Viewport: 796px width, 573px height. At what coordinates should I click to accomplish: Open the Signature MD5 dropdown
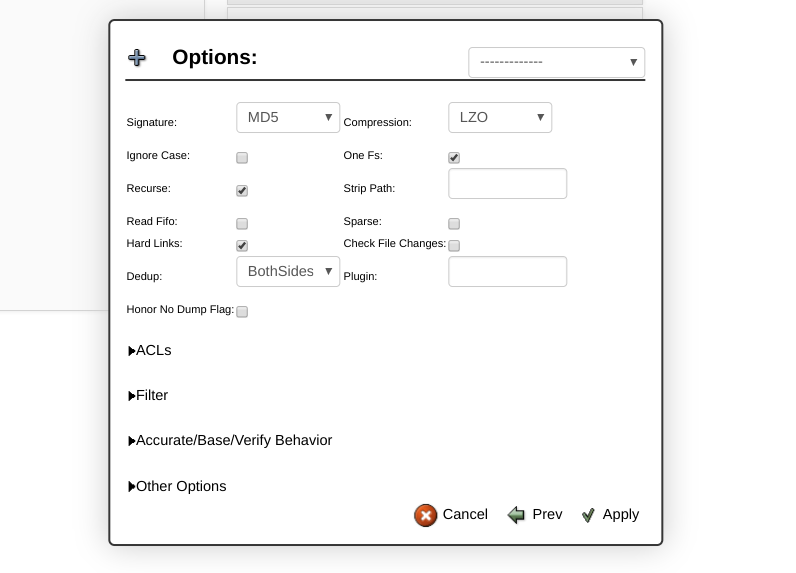point(288,118)
